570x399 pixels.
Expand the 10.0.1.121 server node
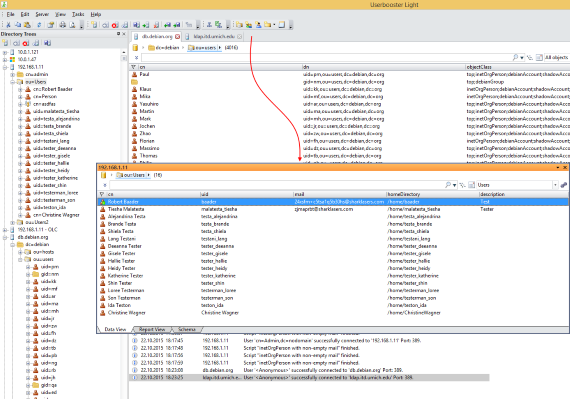(5, 52)
